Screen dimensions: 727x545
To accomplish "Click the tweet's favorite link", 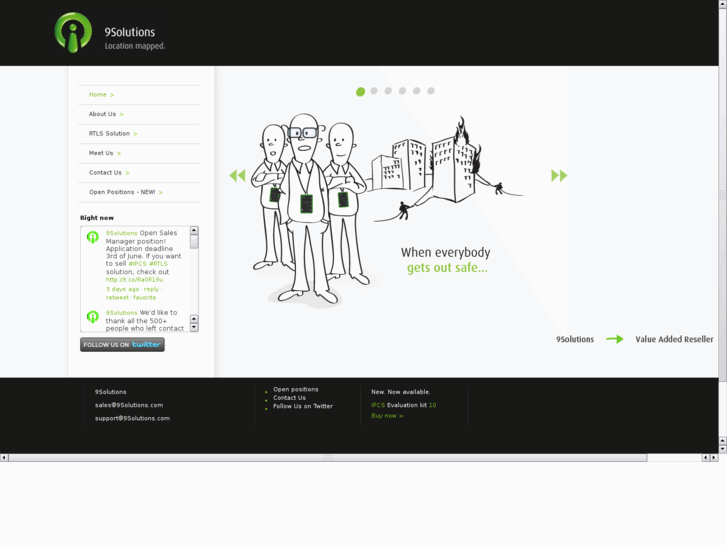I will pyautogui.click(x=145, y=297).
